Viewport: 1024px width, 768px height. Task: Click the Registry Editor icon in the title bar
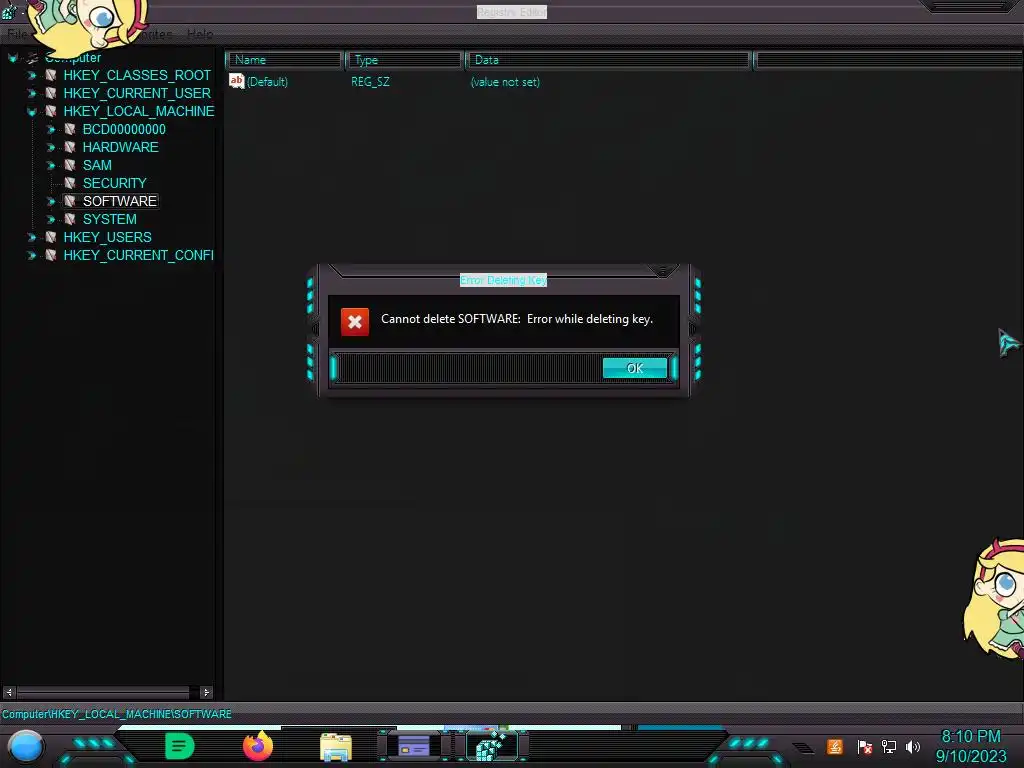tap(8, 10)
